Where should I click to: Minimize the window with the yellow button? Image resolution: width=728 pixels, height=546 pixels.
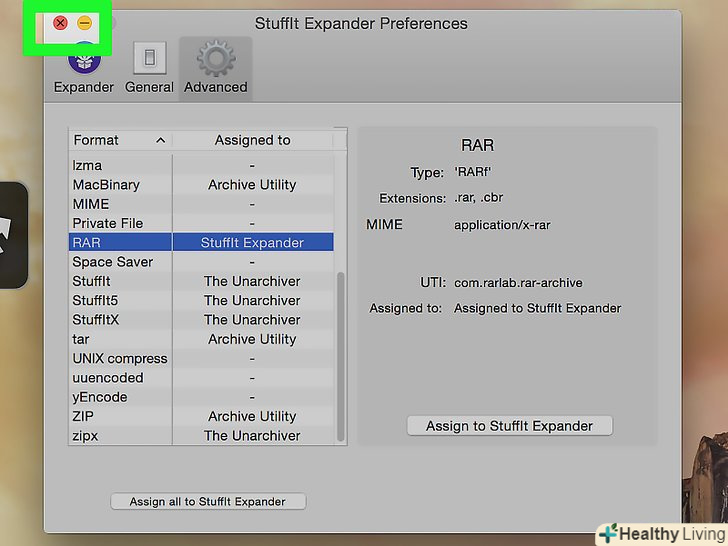tap(84, 23)
